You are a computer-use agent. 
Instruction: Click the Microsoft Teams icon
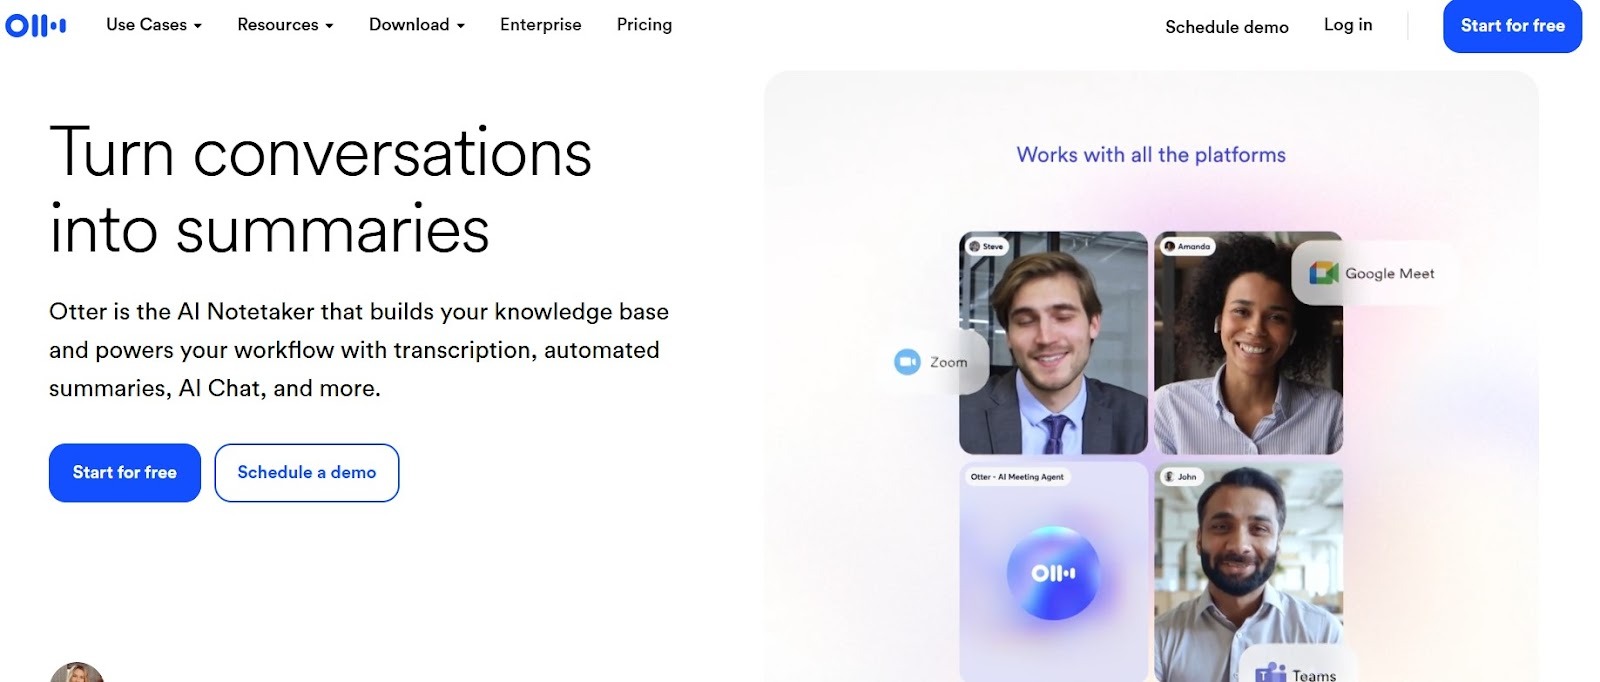(1270, 672)
